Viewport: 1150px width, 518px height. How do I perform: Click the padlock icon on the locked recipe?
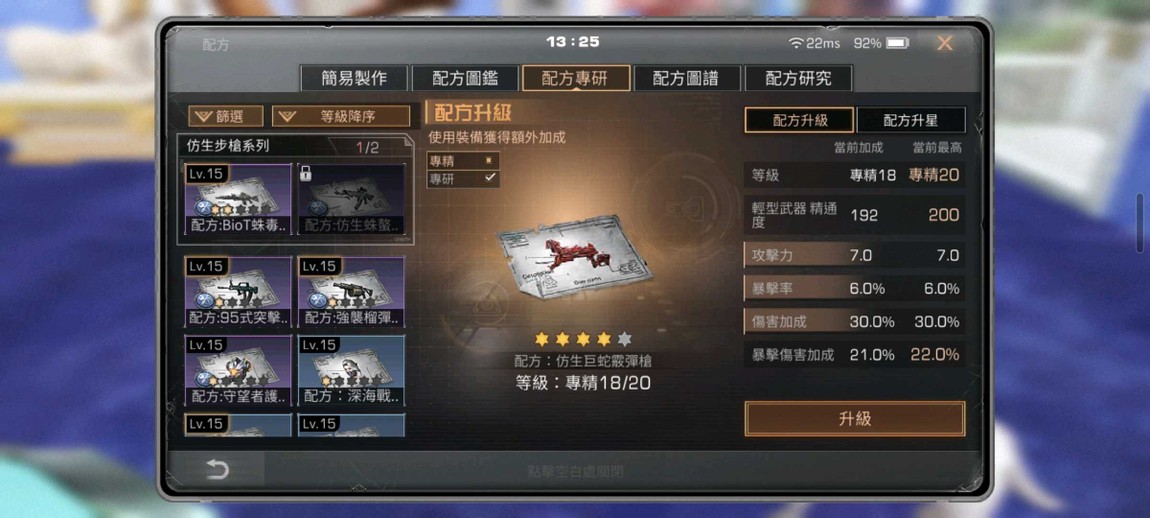[306, 173]
